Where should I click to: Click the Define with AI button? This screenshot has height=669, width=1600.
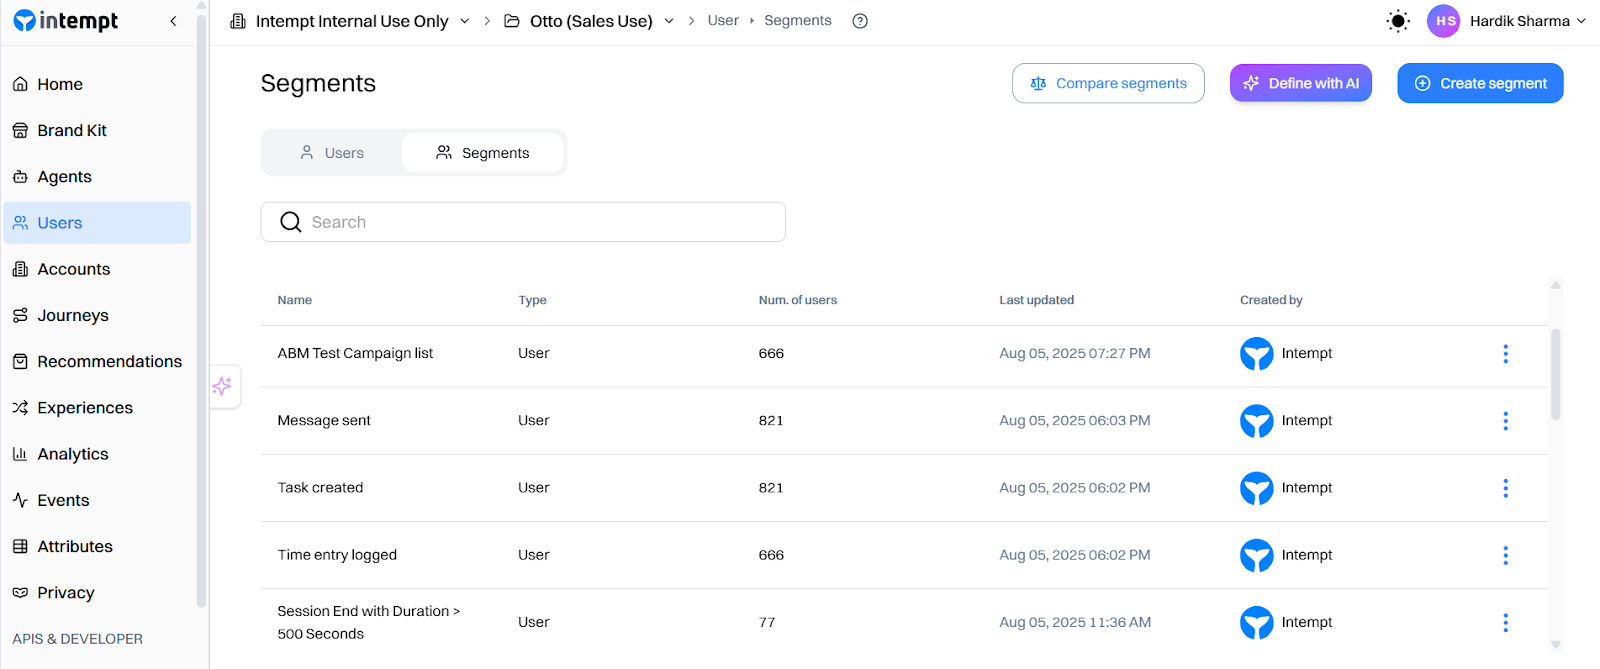[1300, 84]
